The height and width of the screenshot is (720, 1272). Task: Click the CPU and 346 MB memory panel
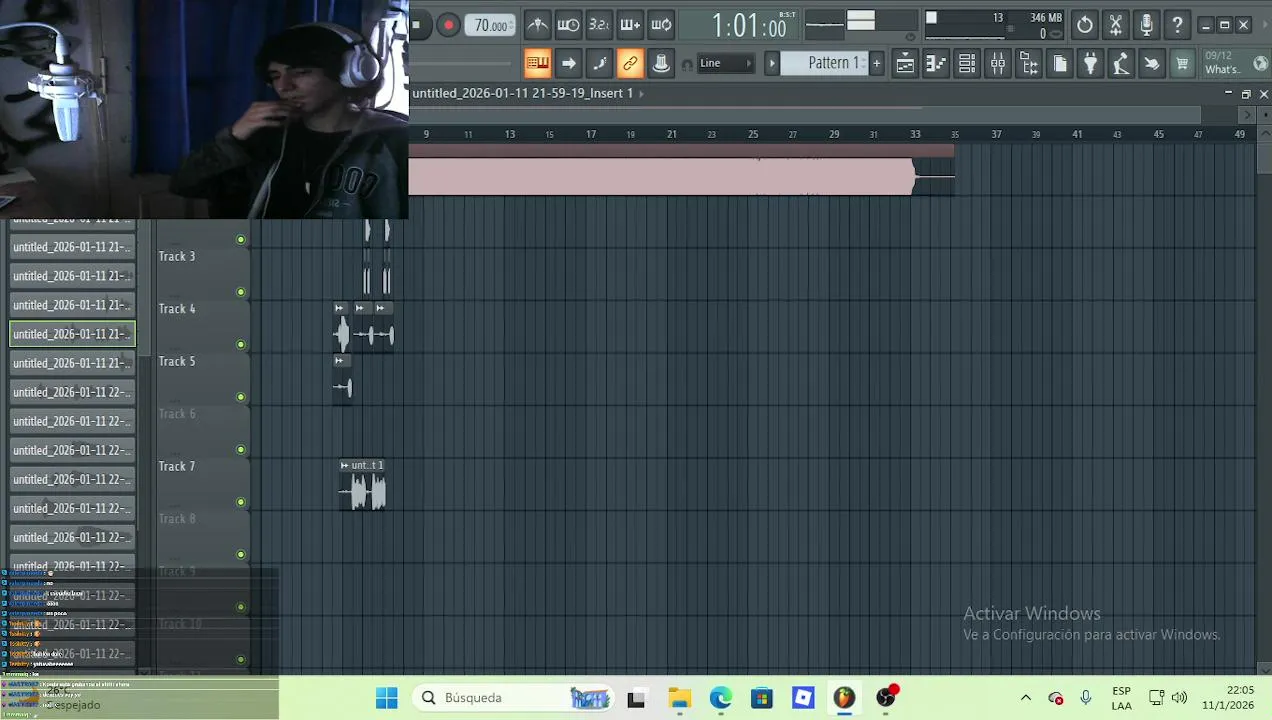tap(994, 25)
